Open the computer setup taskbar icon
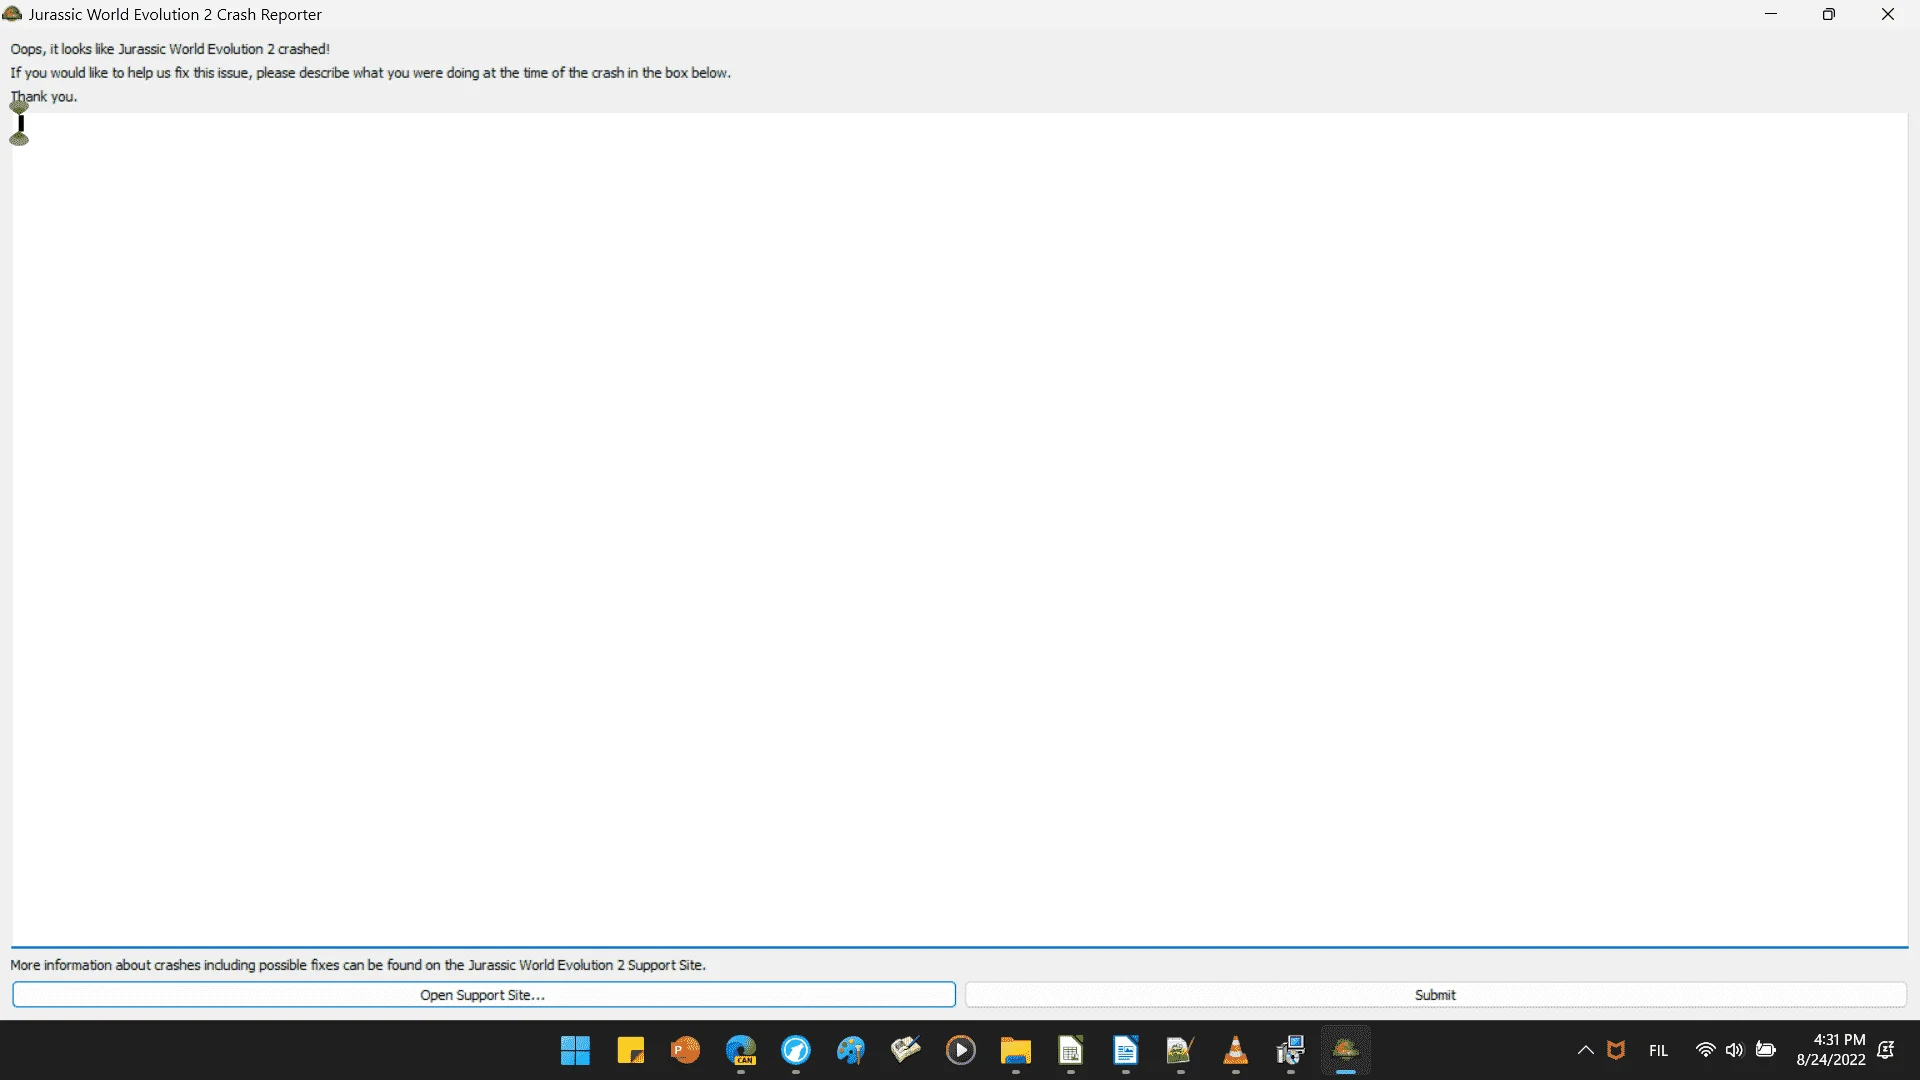The width and height of the screenshot is (1920, 1080). click(1291, 1050)
